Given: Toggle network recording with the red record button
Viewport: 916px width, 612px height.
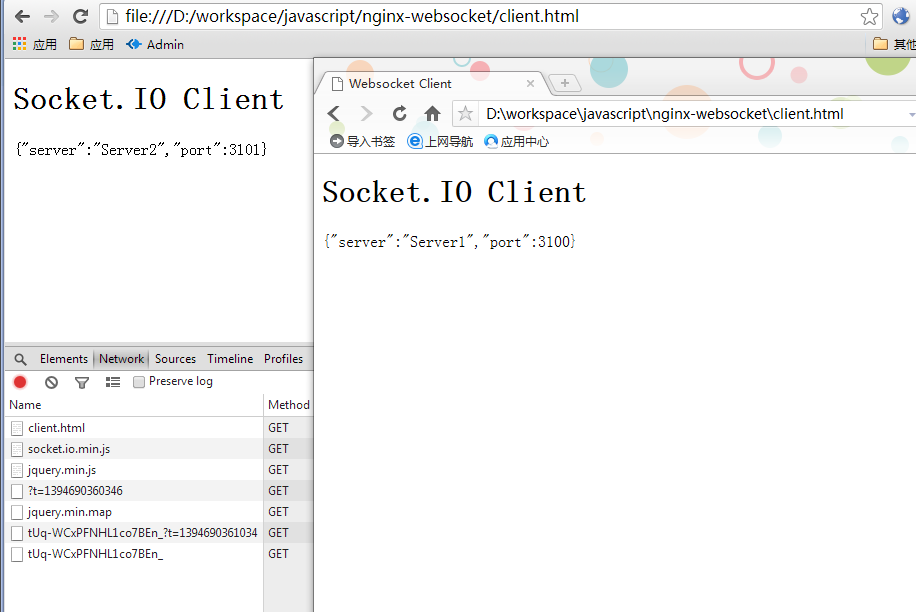Looking at the screenshot, I should (19, 382).
